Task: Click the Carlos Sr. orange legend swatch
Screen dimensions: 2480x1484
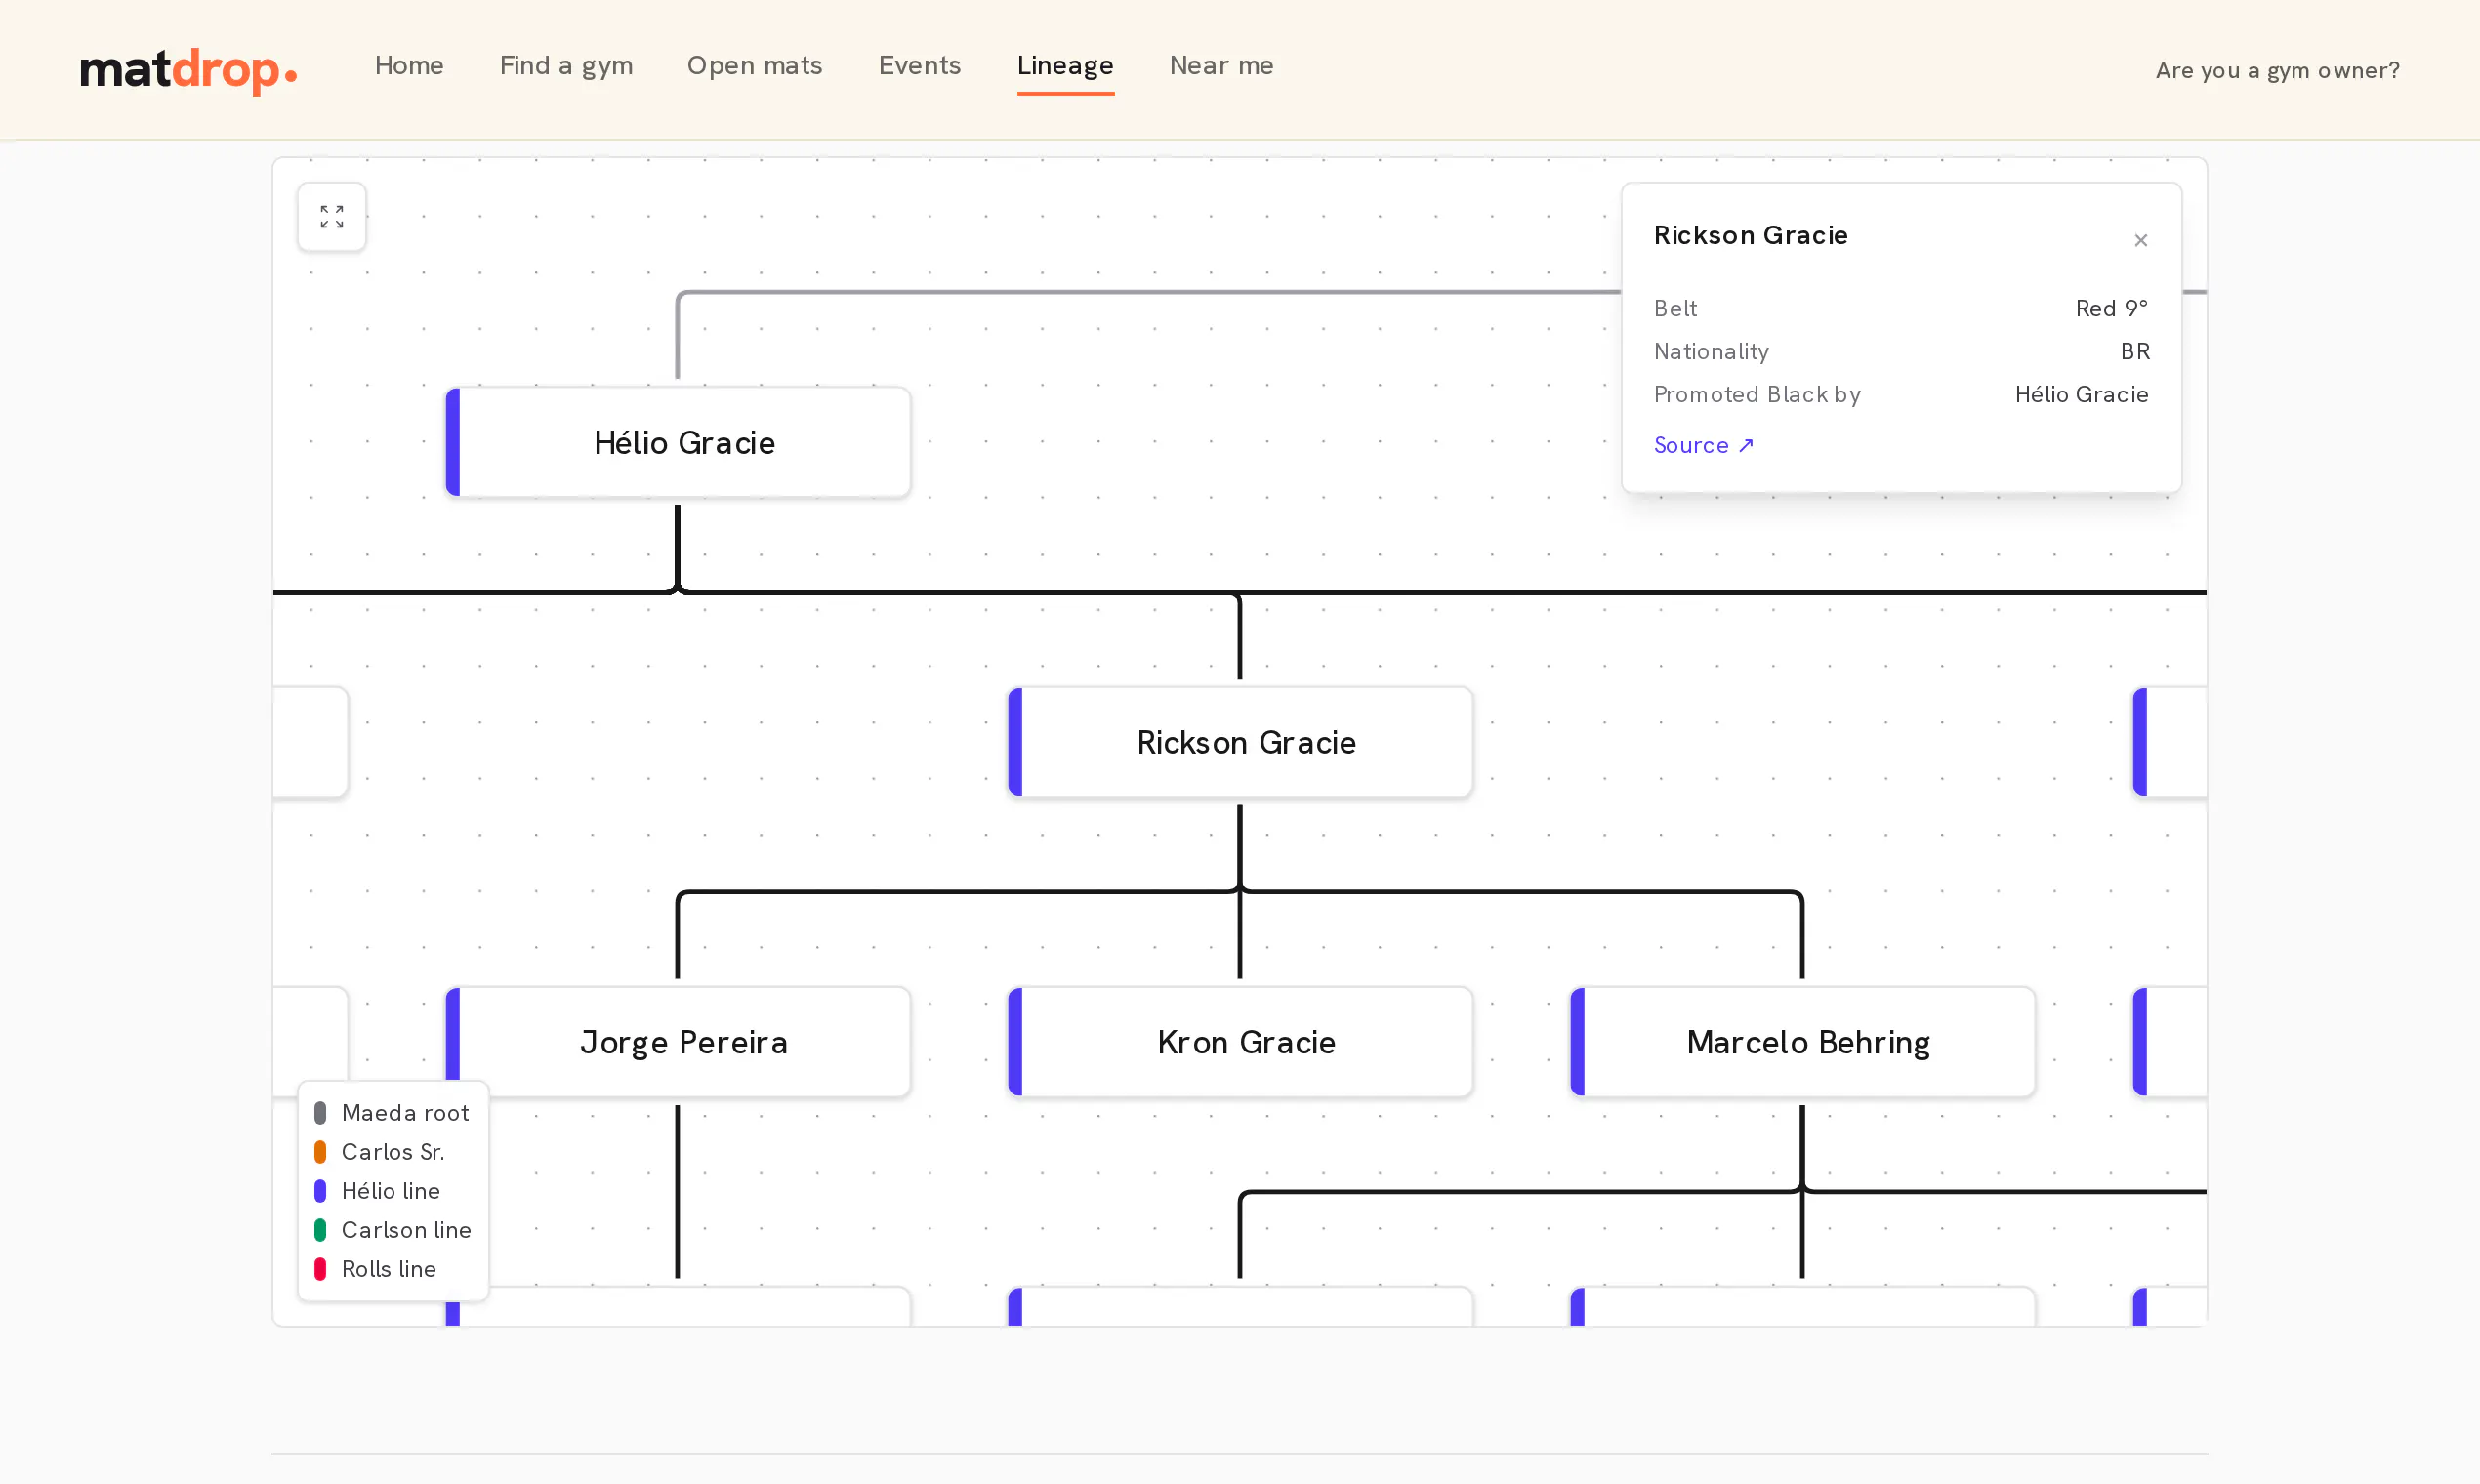Action: pos(320,1152)
